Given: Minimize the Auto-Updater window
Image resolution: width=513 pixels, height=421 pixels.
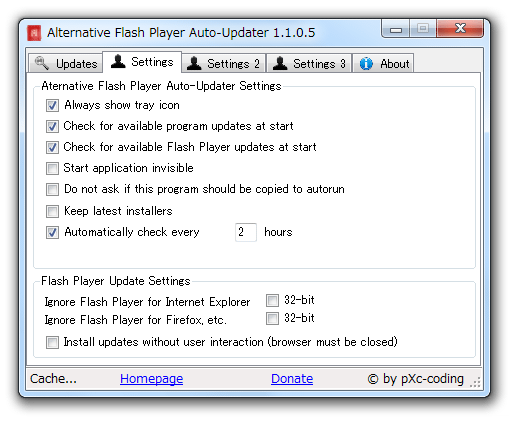Looking at the screenshot, I should (396, 29).
